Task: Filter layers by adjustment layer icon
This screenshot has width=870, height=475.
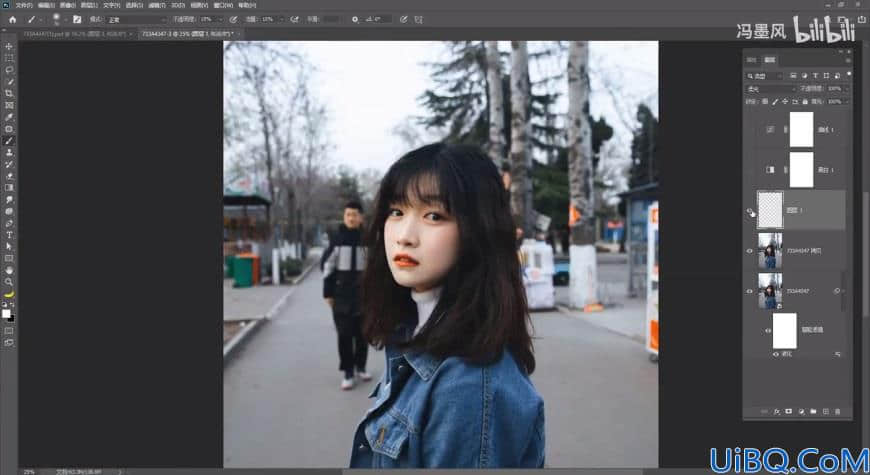Action: [x=804, y=75]
